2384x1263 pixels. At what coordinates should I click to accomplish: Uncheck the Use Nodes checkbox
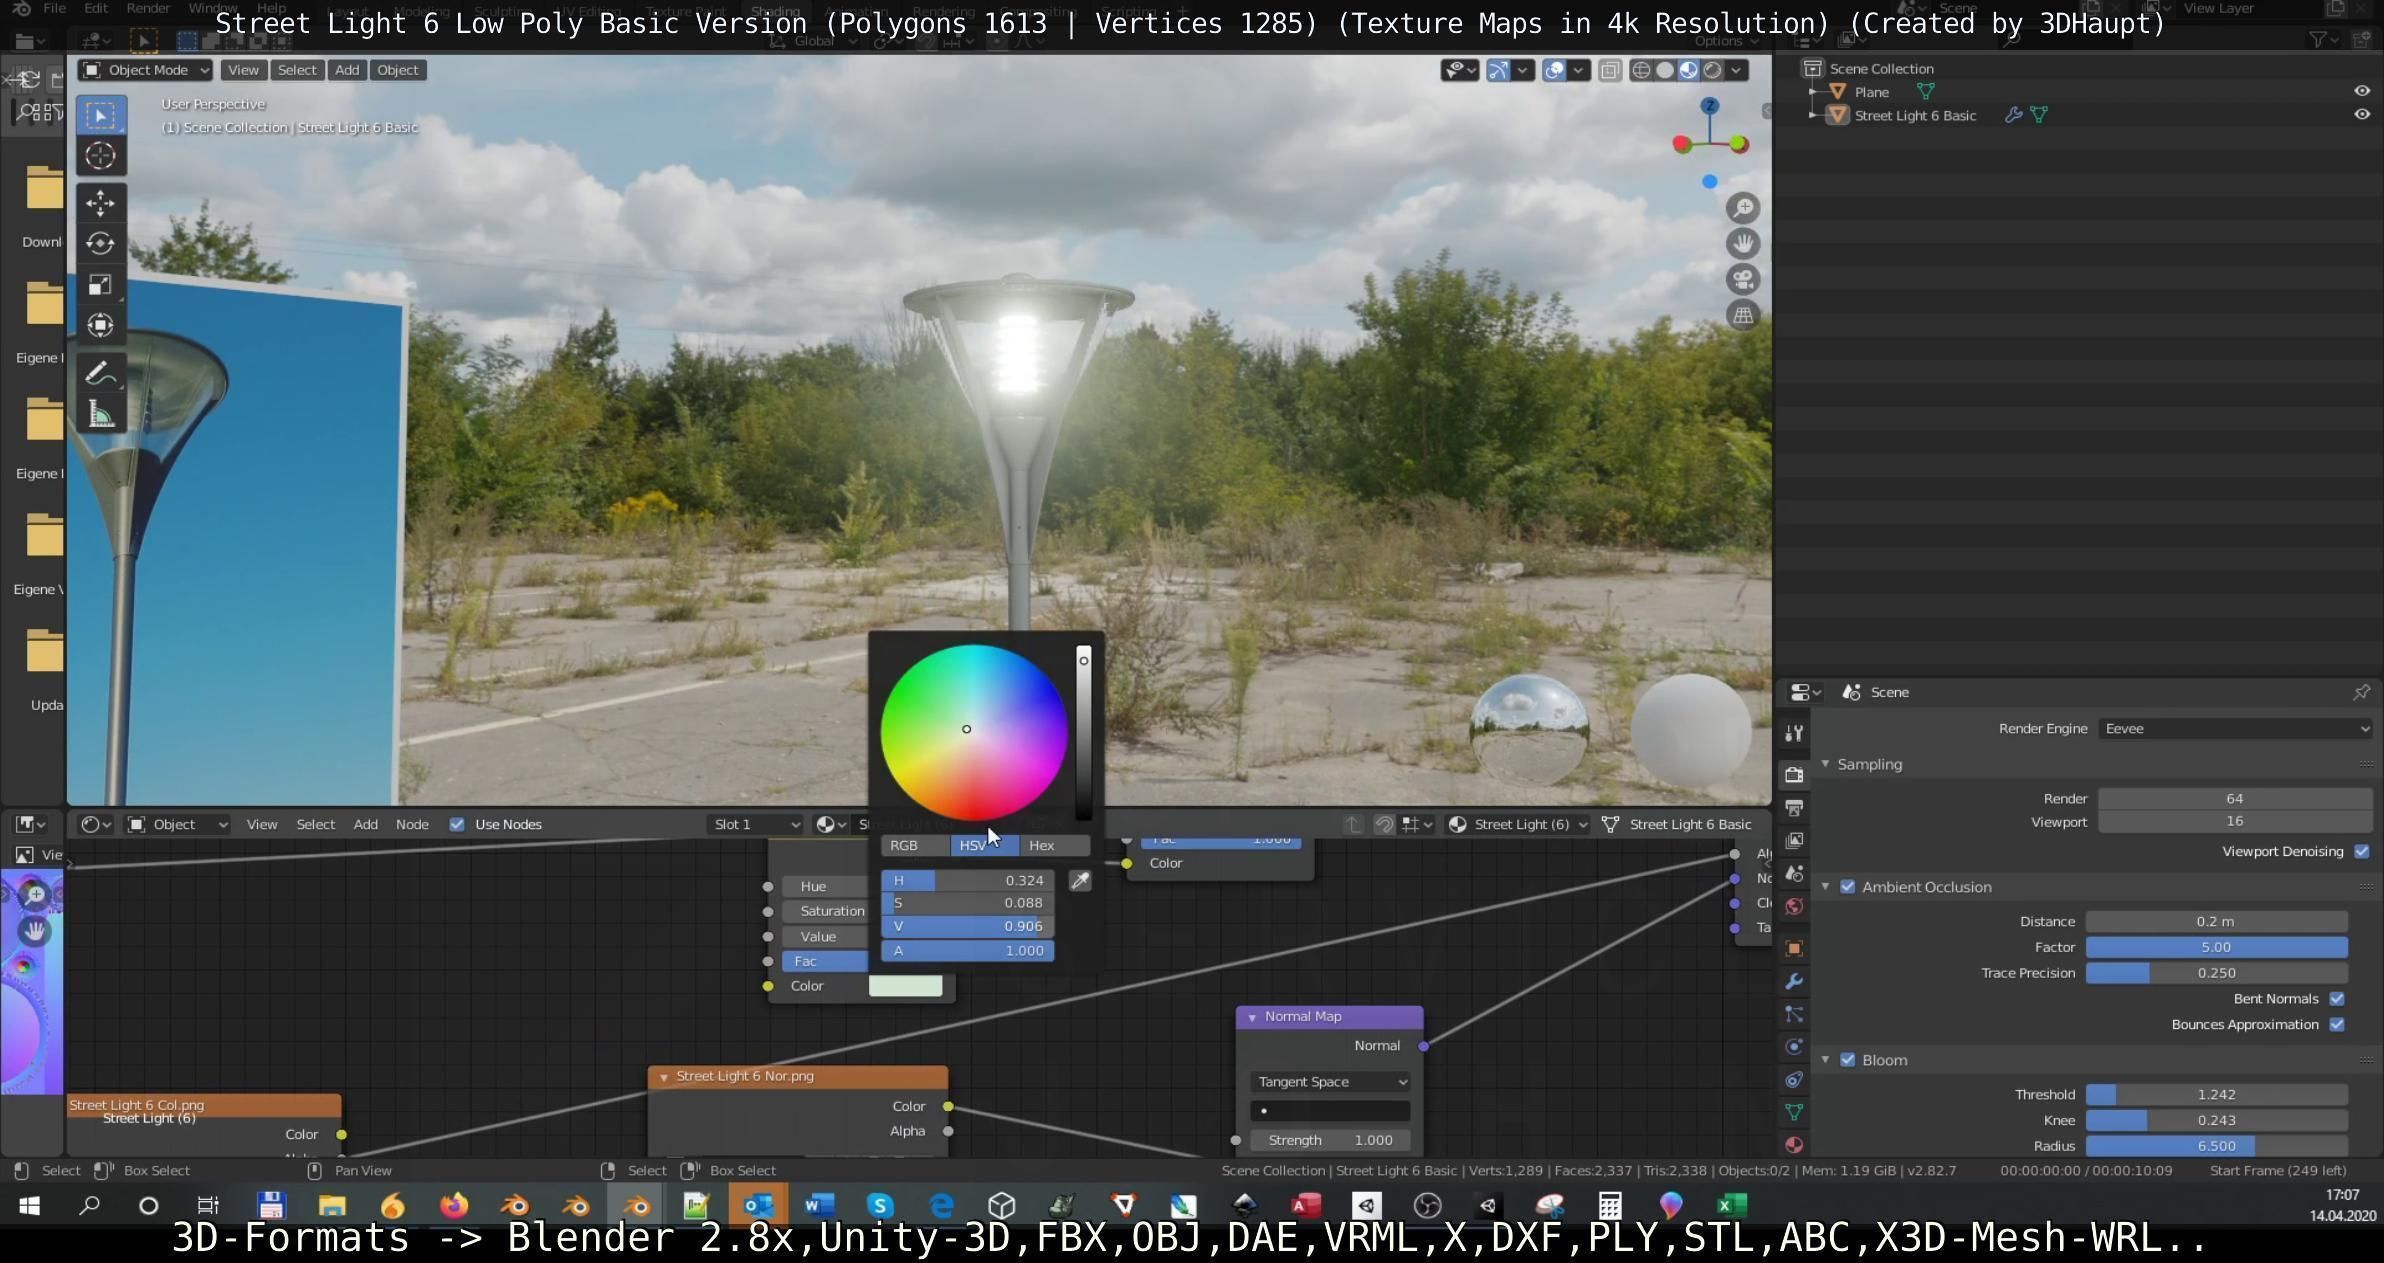pos(457,825)
